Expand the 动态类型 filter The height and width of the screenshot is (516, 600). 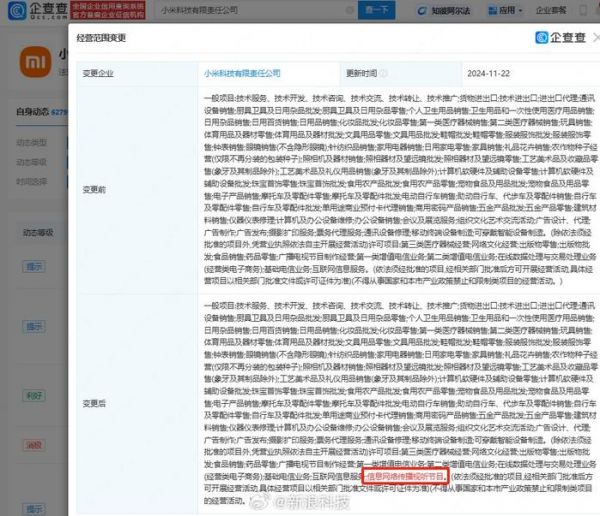30,141
